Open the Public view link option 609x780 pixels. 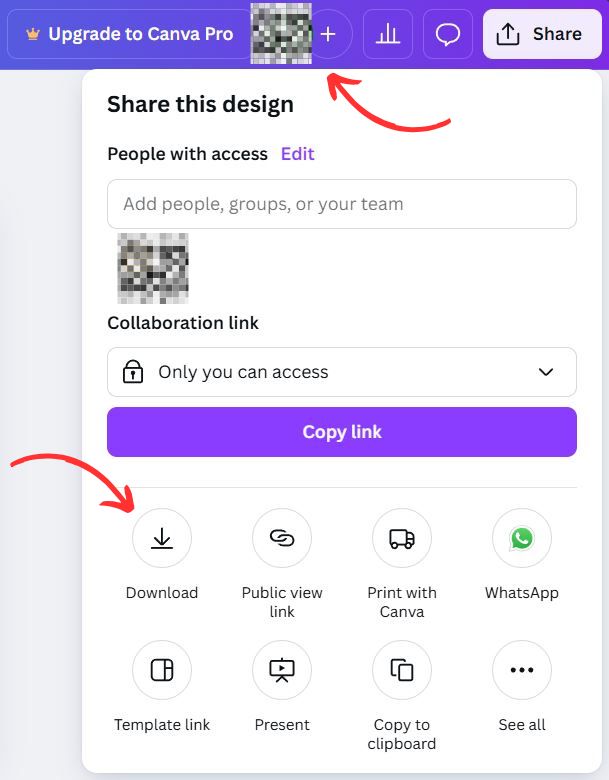[x=282, y=538]
